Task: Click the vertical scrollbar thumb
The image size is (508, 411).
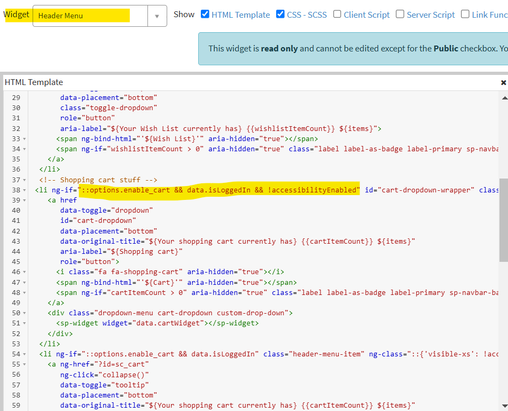Action: point(504,220)
